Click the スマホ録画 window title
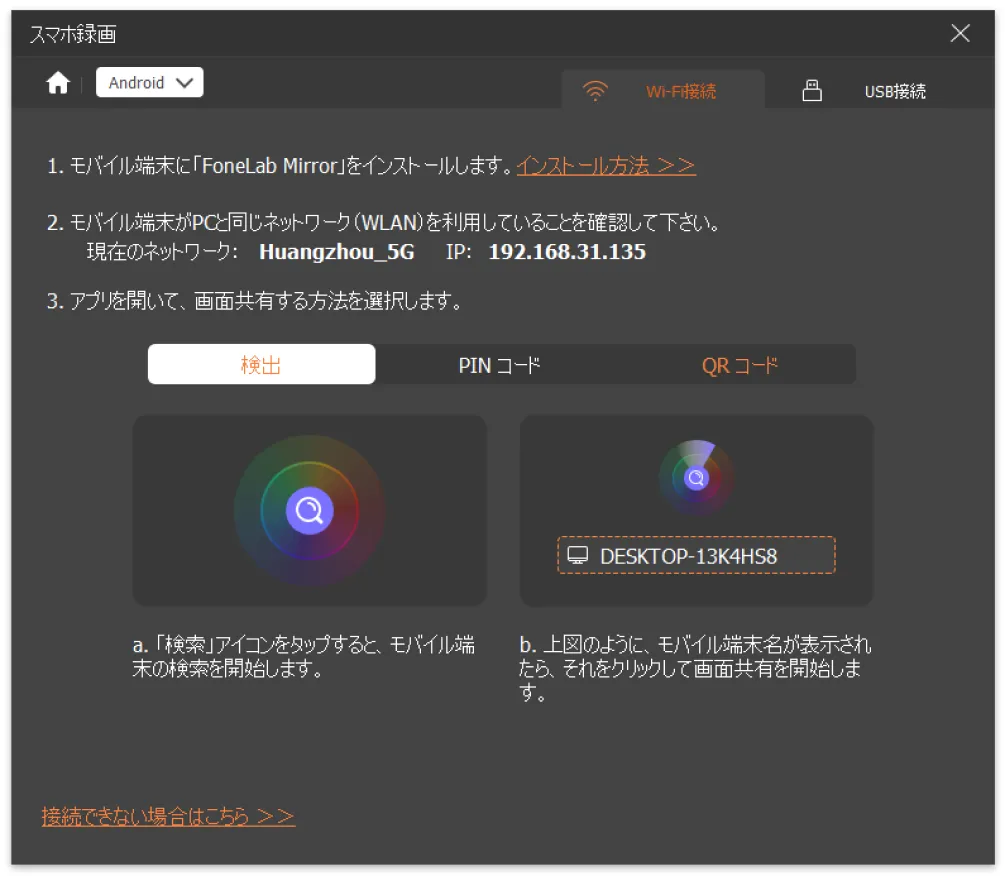Screen dimensions: 1005x876 point(73,34)
